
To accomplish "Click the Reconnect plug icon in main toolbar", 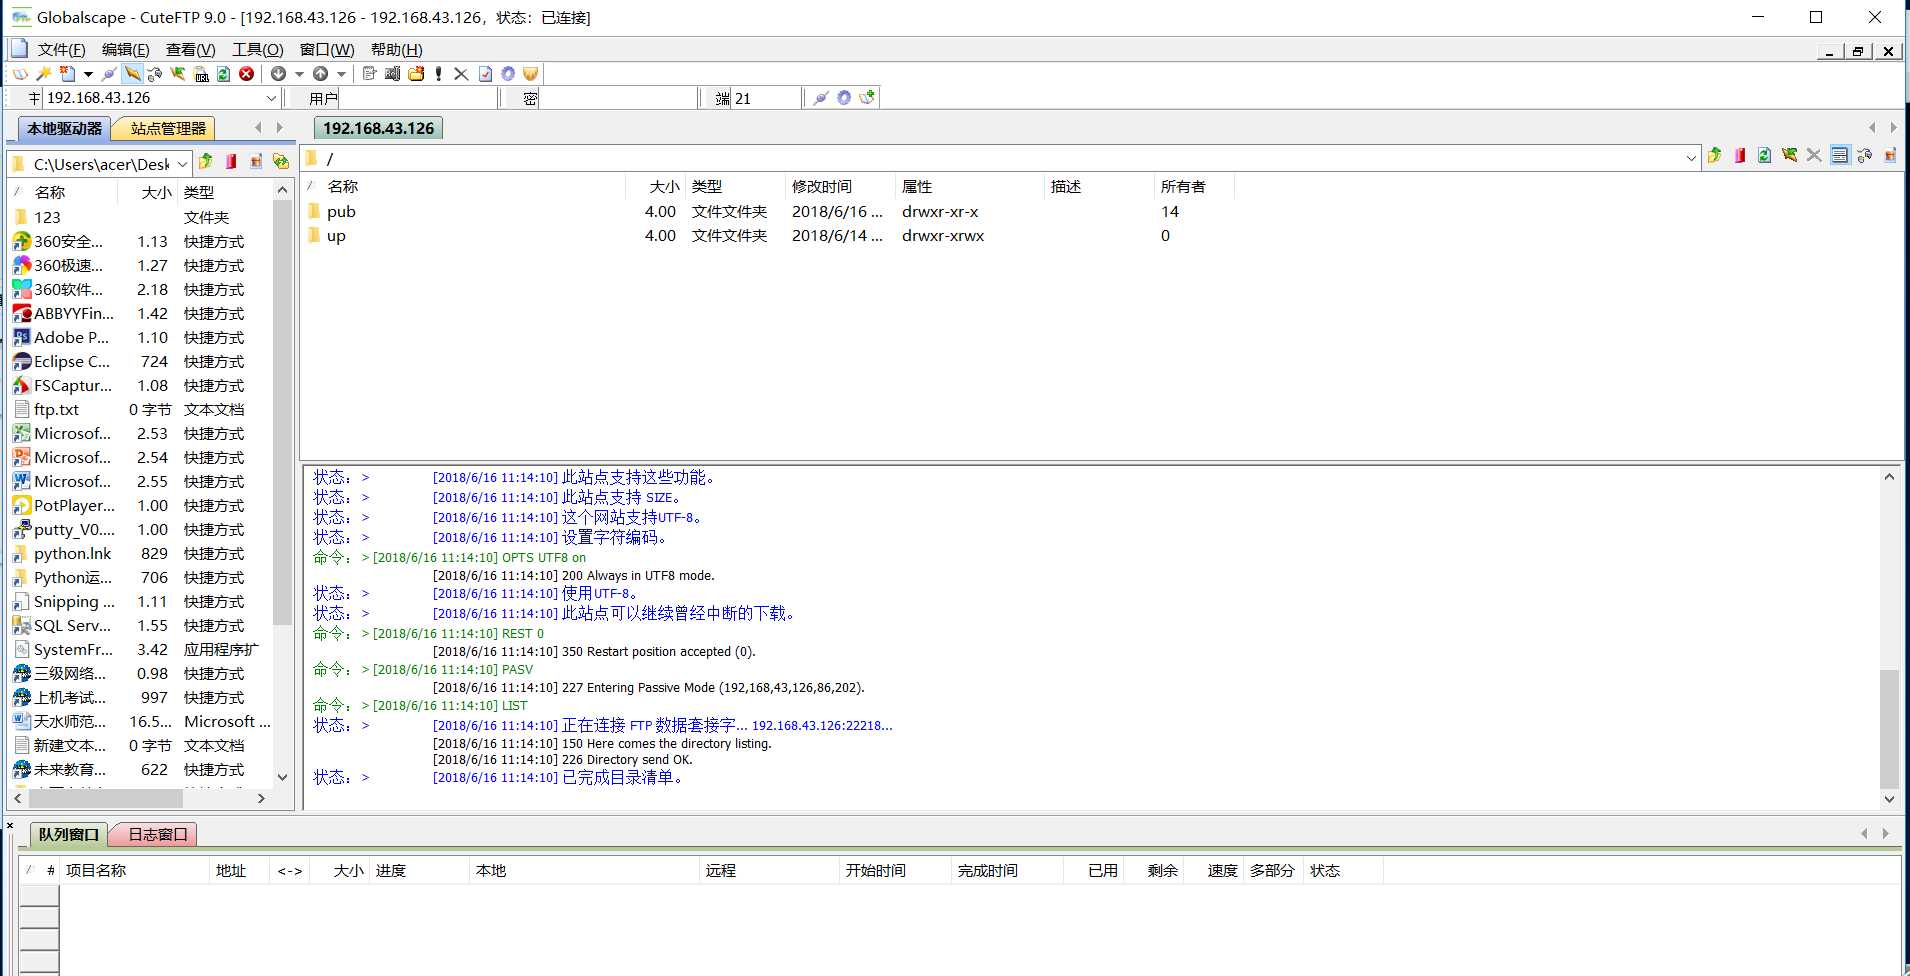I will (109, 74).
